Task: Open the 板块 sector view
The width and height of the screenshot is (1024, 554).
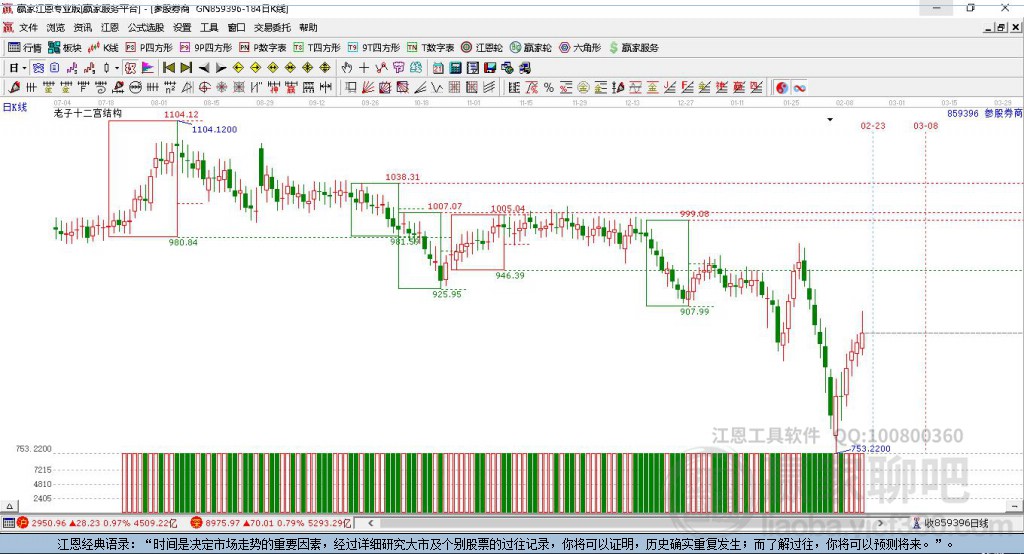Action: tap(65, 48)
